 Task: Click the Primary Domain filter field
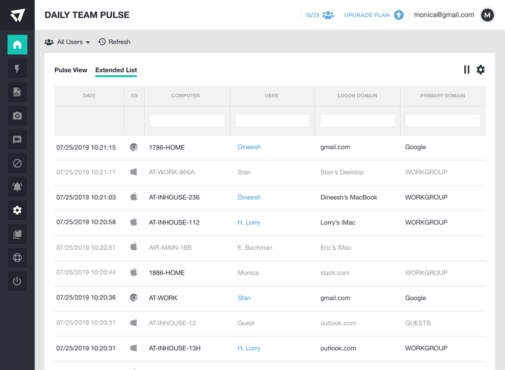443,121
